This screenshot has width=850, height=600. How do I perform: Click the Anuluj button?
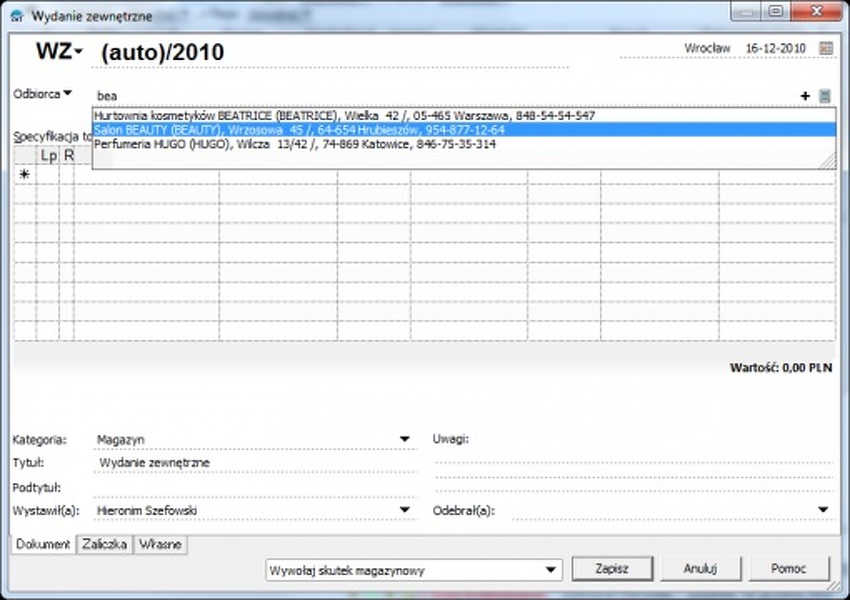pos(700,568)
